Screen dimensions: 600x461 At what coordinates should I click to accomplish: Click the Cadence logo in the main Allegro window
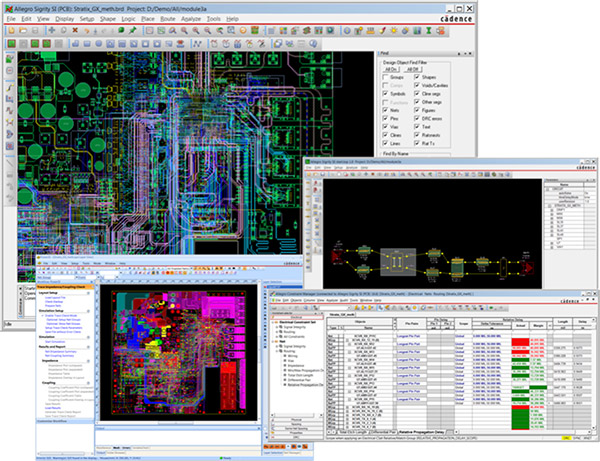point(456,19)
